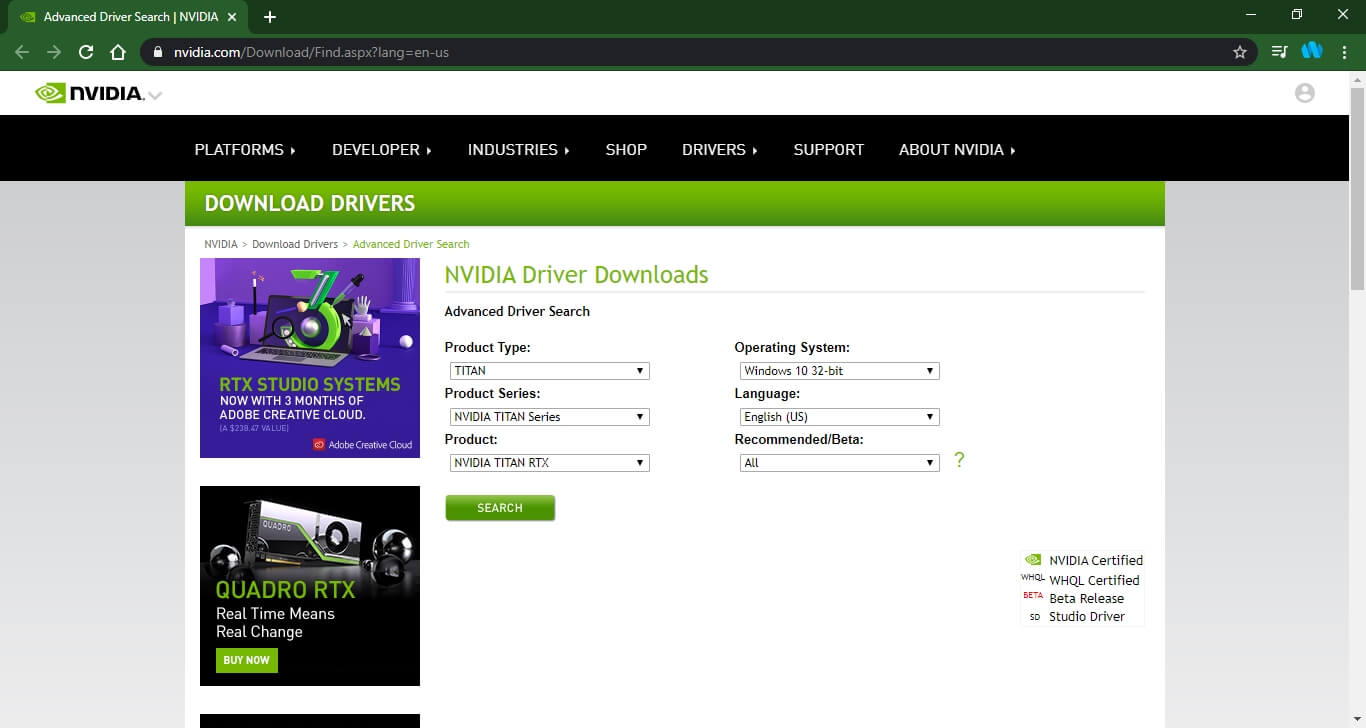Open DEVELOPER menu
1366x728 pixels.
382,150
